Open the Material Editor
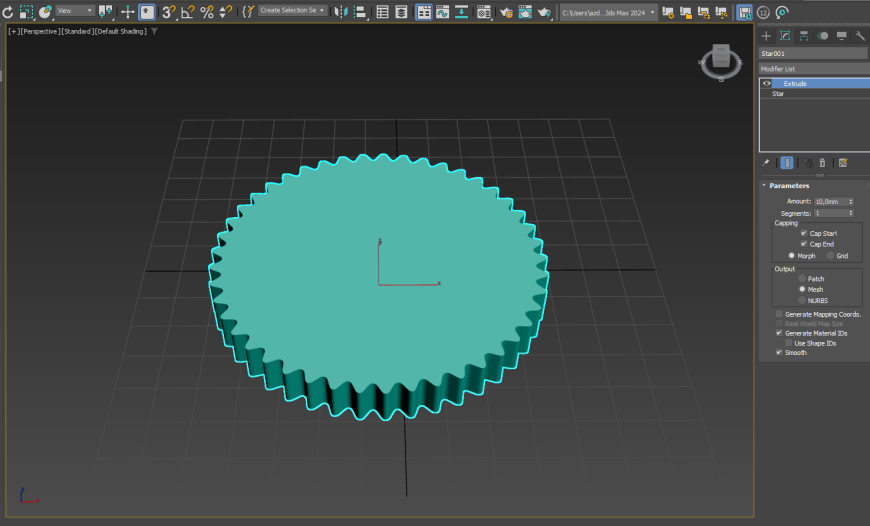870x526 pixels. click(x=483, y=12)
